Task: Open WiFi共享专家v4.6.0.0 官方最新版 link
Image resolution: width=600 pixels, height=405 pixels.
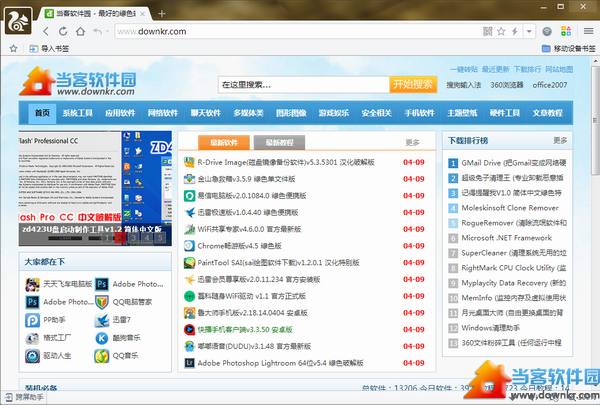Action: 249,229
